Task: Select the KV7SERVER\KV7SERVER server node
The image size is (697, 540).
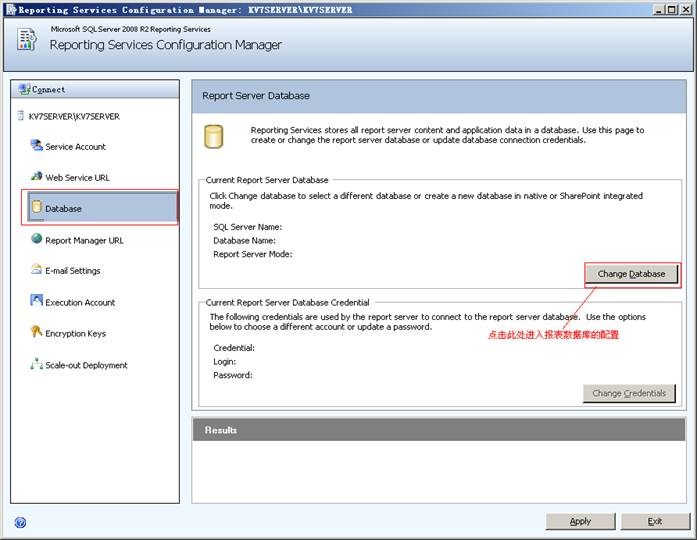Action: [68, 116]
